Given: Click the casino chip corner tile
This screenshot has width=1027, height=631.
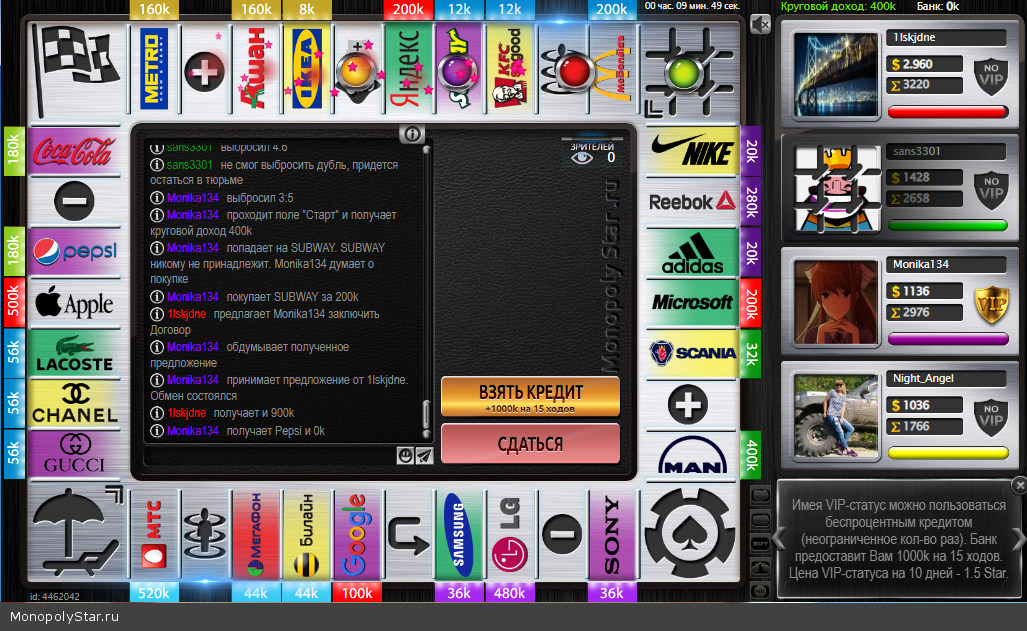Looking at the screenshot, I should click(690, 534).
